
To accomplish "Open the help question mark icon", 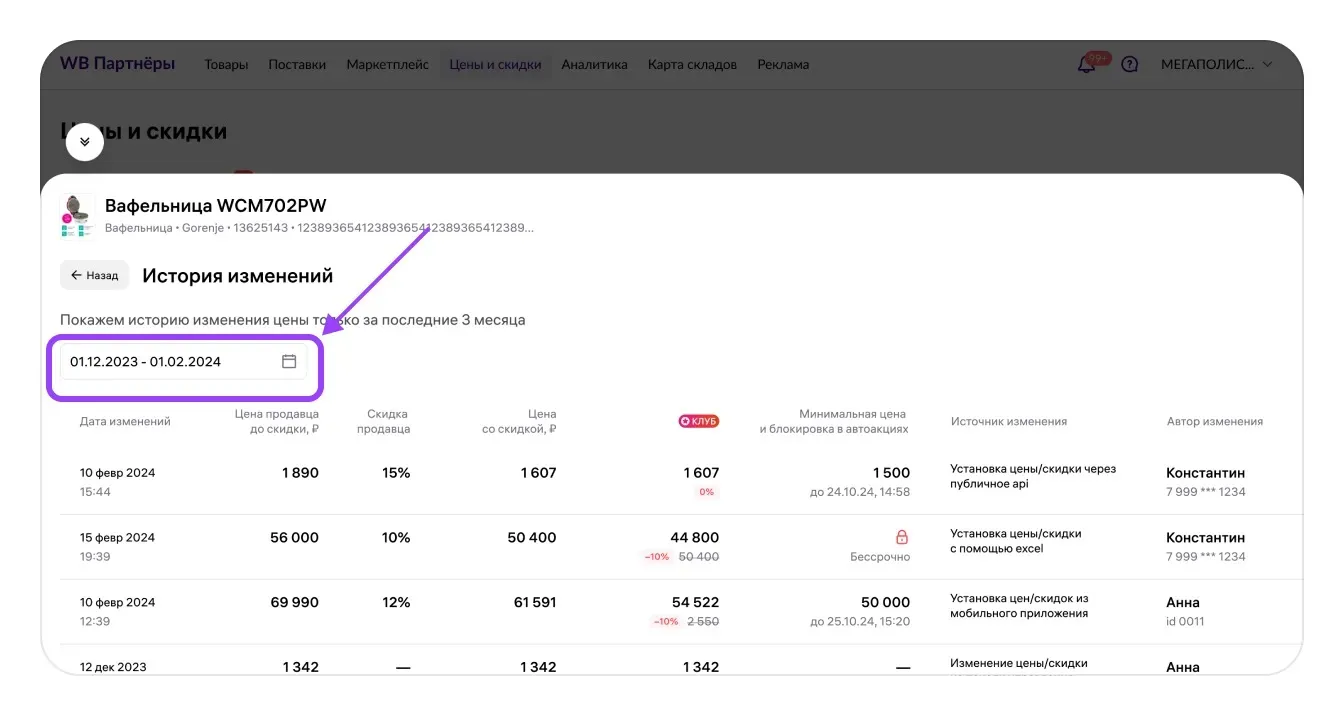I will [1130, 65].
